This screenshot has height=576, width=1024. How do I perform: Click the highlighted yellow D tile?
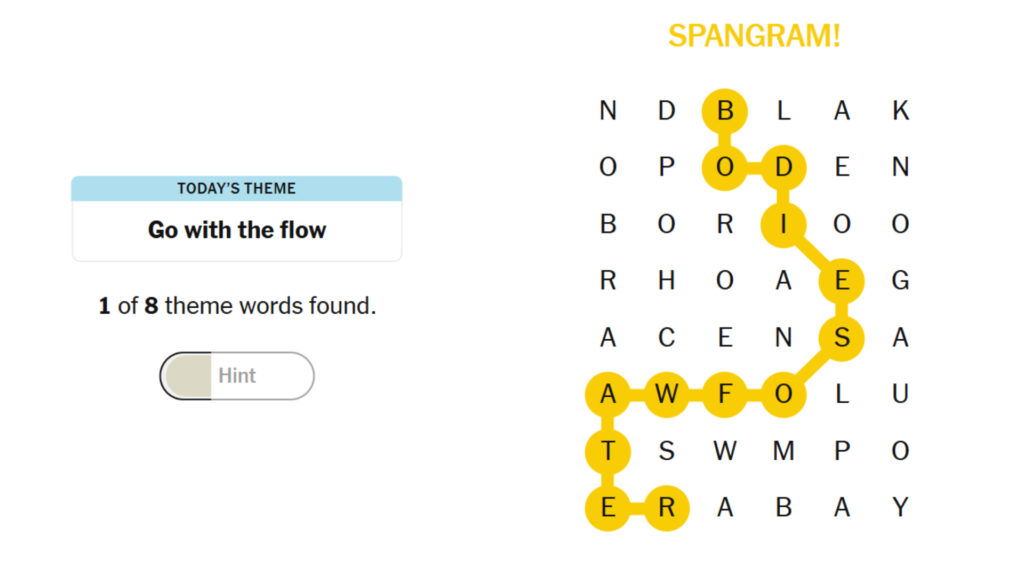[x=783, y=168]
